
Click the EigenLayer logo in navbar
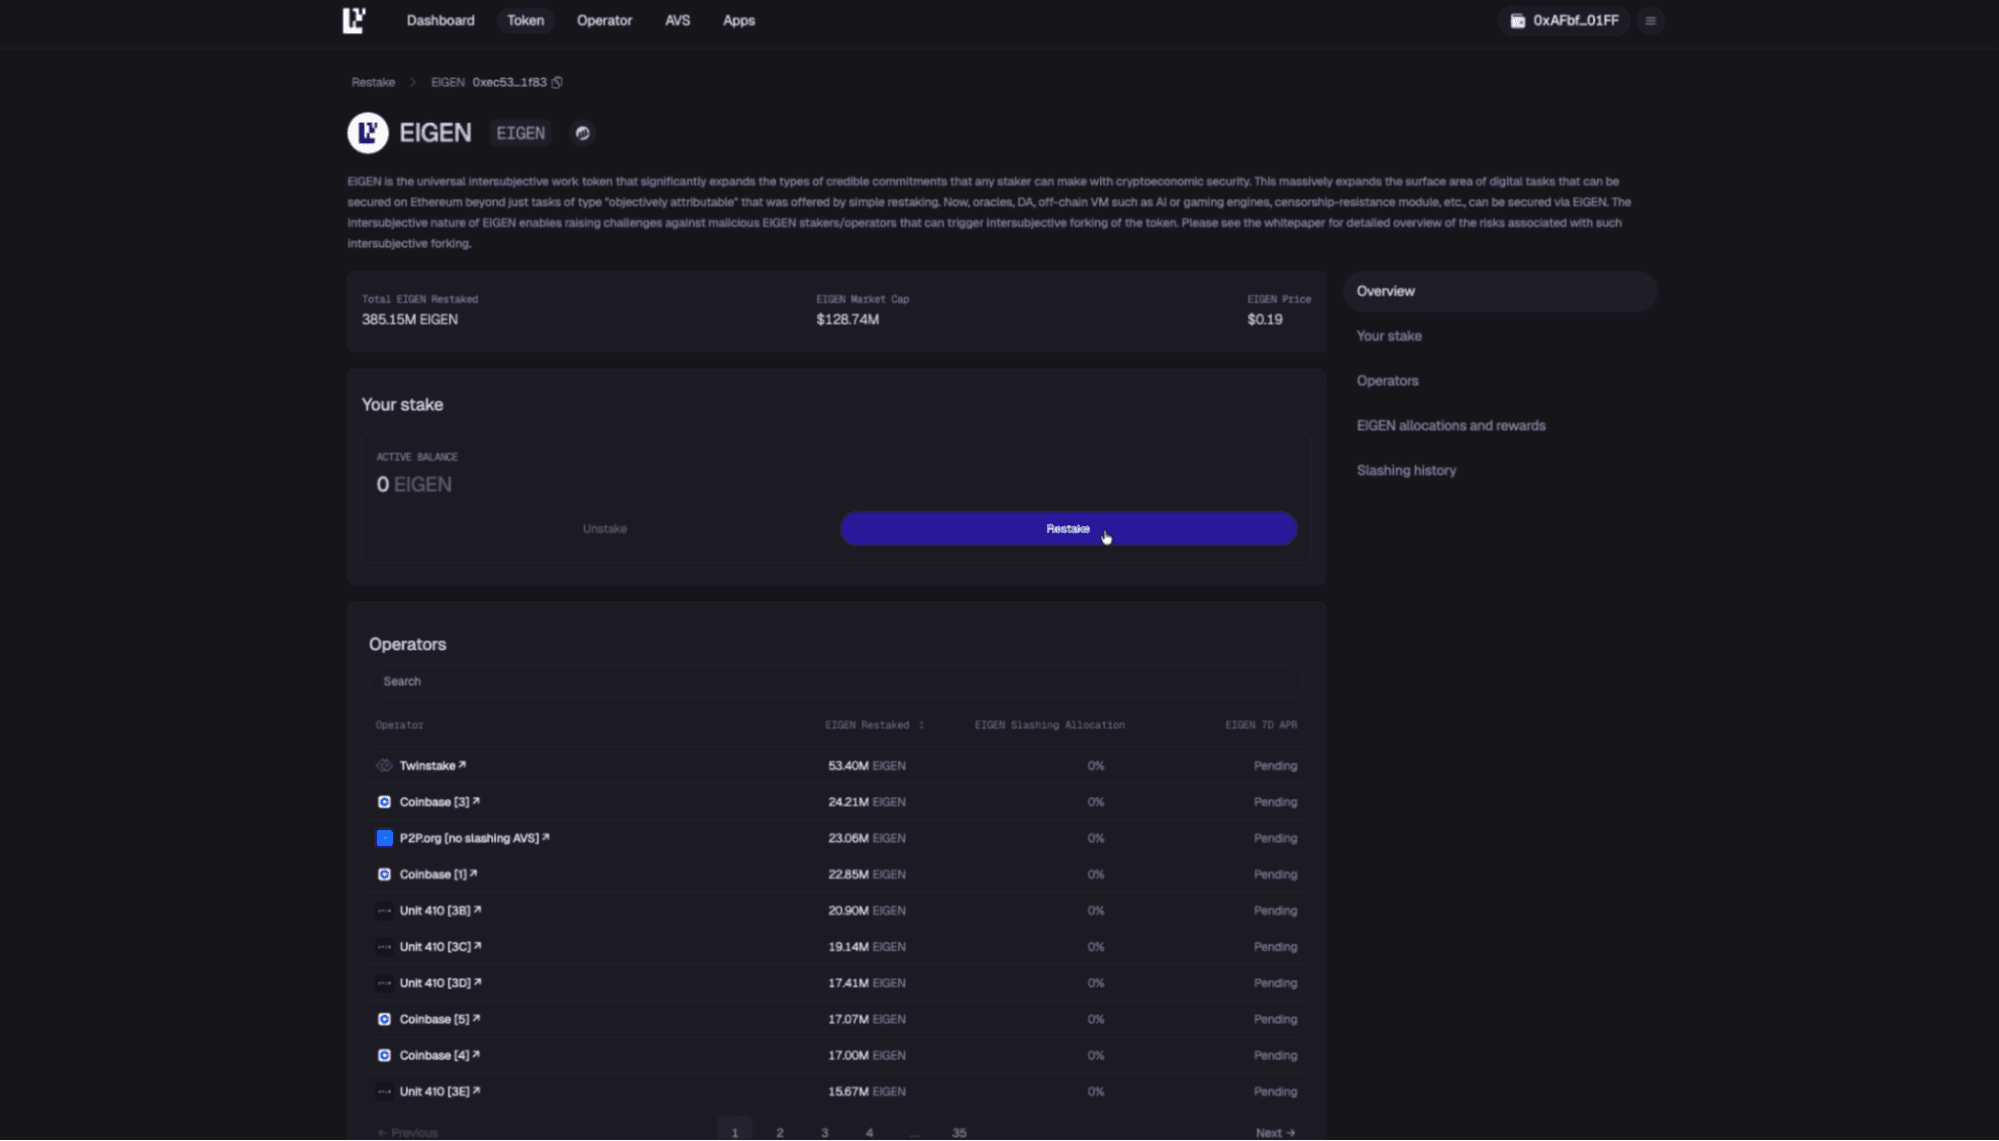point(354,20)
